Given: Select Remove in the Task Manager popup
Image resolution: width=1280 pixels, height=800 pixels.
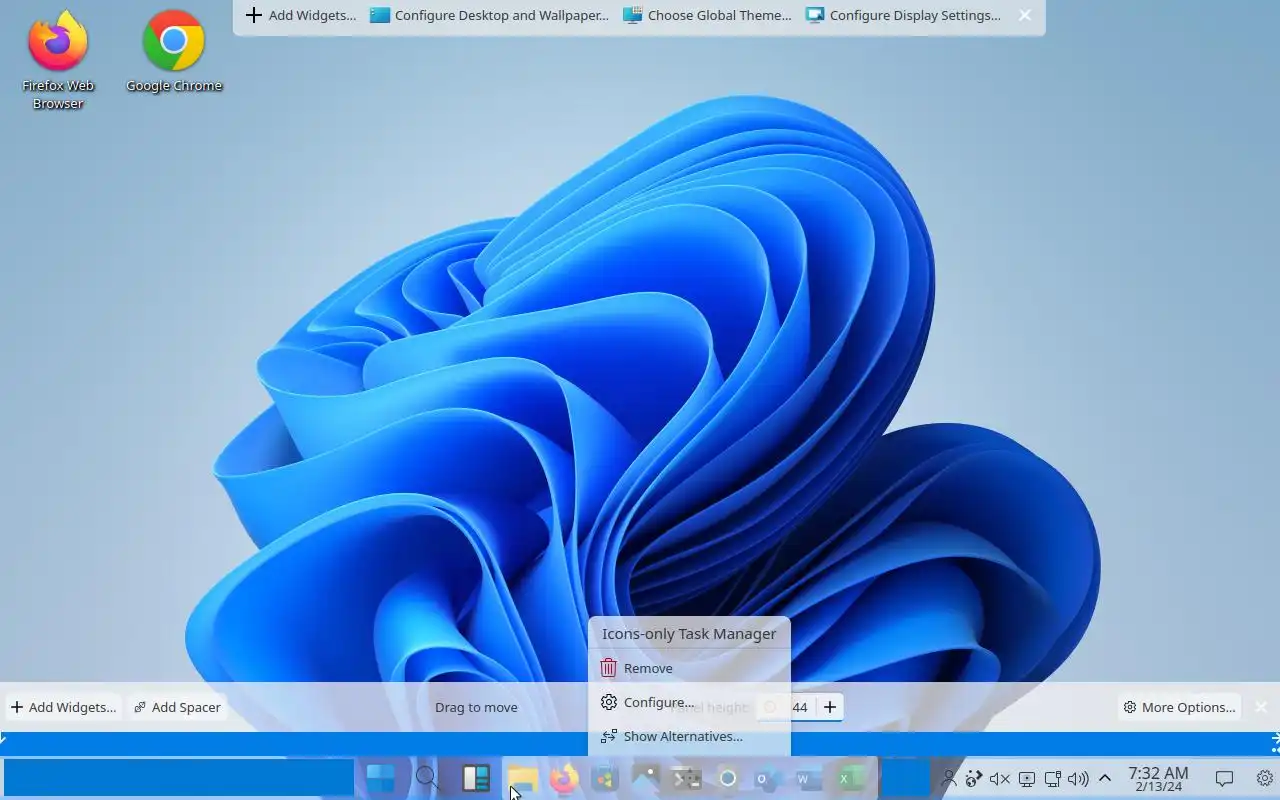Looking at the screenshot, I should pos(689,668).
